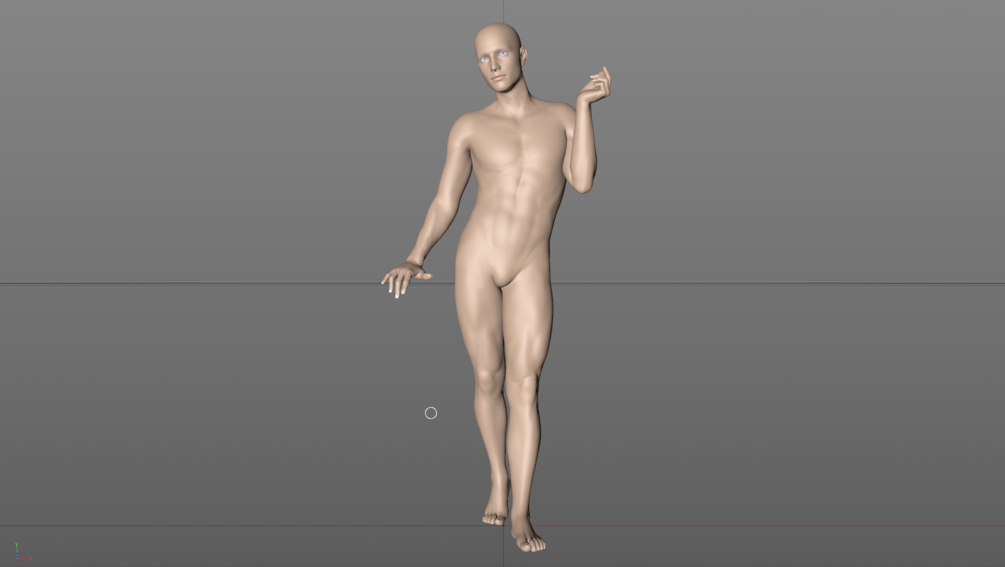Click the XYZ axis orientation gizmo

pos(22,552)
